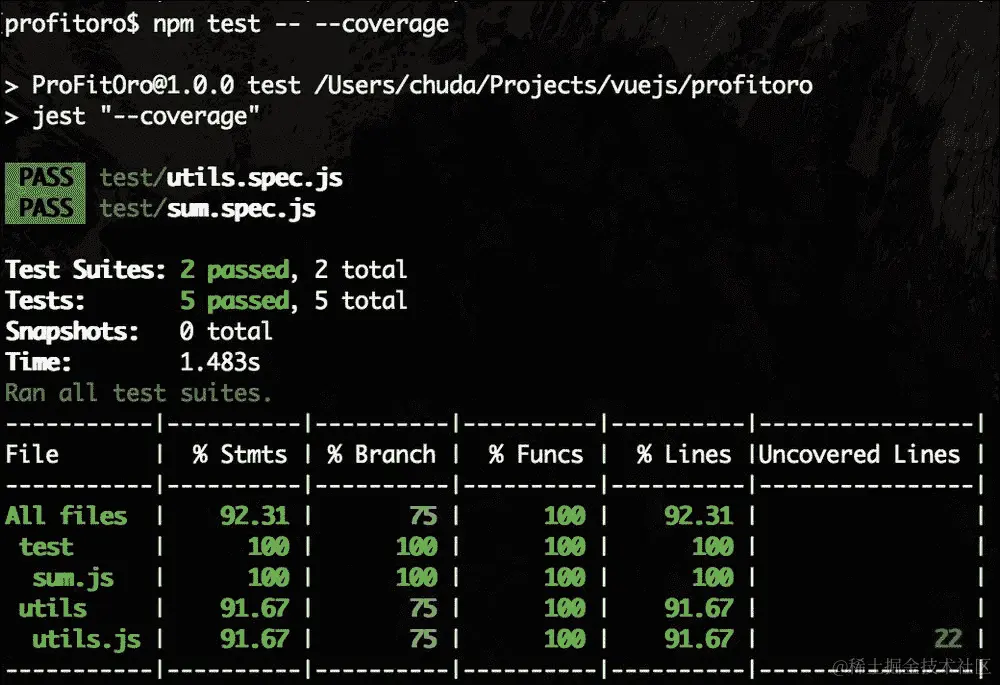
Task: Click the '% Lines' column header
Action: [x=684, y=454]
